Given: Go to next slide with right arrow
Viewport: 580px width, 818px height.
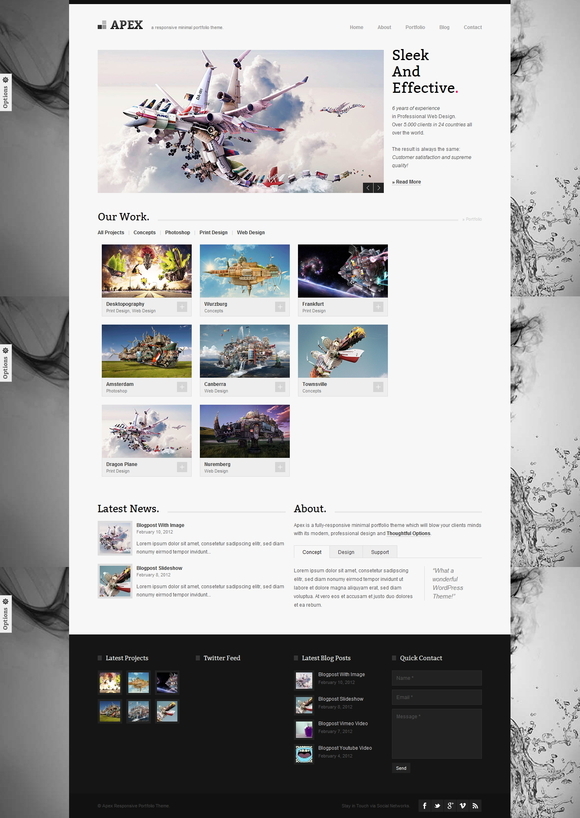Looking at the screenshot, I should click(x=378, y=188).
